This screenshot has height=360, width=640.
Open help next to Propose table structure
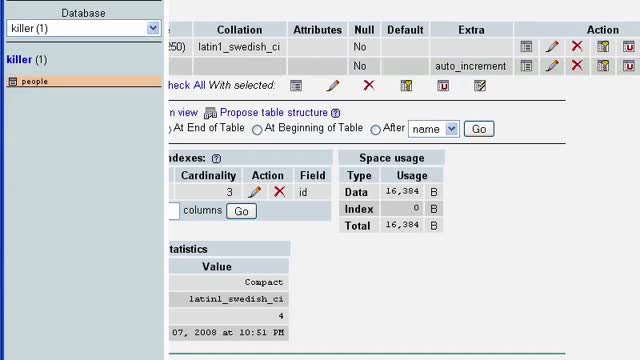tap(336, 113)
